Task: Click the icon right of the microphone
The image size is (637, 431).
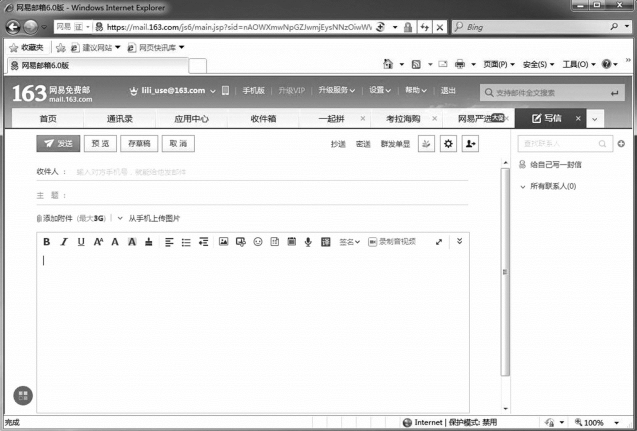Action: coord(325,242)
